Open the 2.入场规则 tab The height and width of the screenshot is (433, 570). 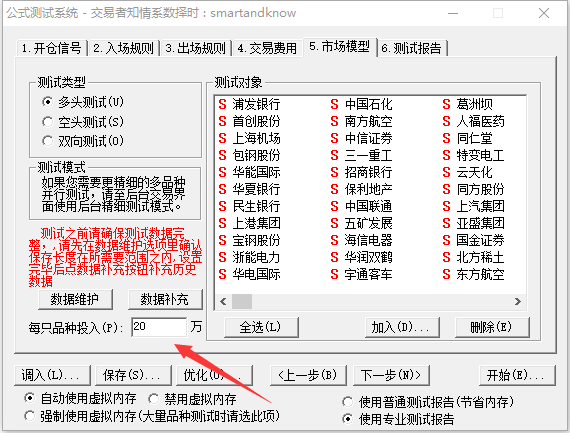pos(124,48)
